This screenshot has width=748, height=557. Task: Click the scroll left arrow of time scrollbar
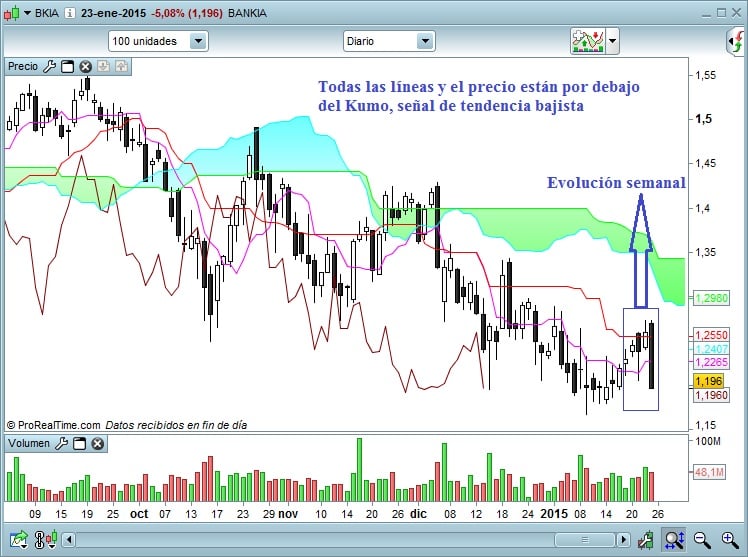(x=69, y=540)
